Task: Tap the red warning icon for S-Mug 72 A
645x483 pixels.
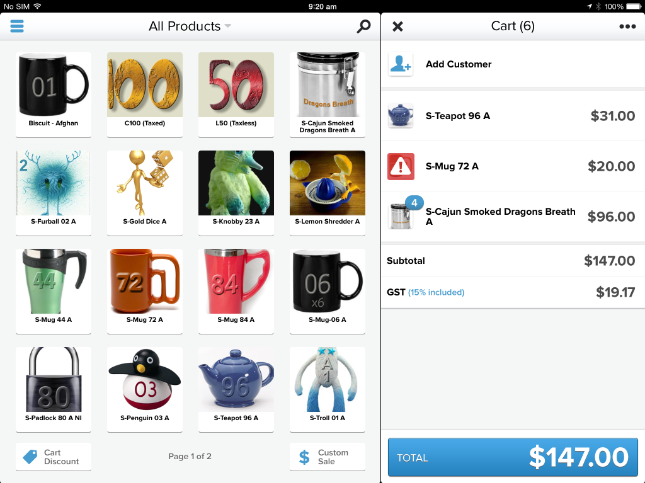Action: (x=400, y=166)
